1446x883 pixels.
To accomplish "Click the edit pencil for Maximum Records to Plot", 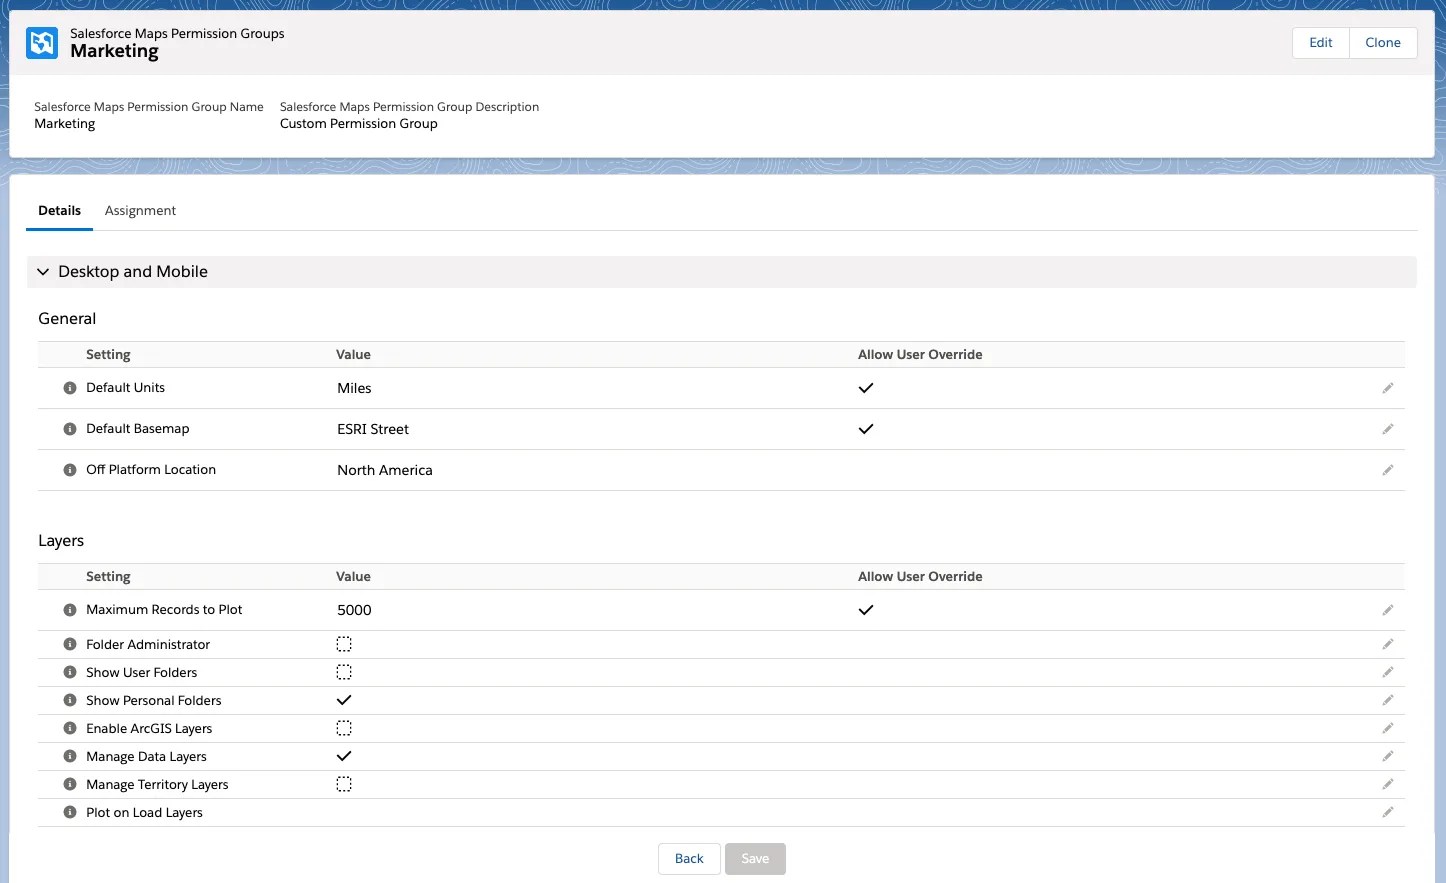I will [1388, 609].
